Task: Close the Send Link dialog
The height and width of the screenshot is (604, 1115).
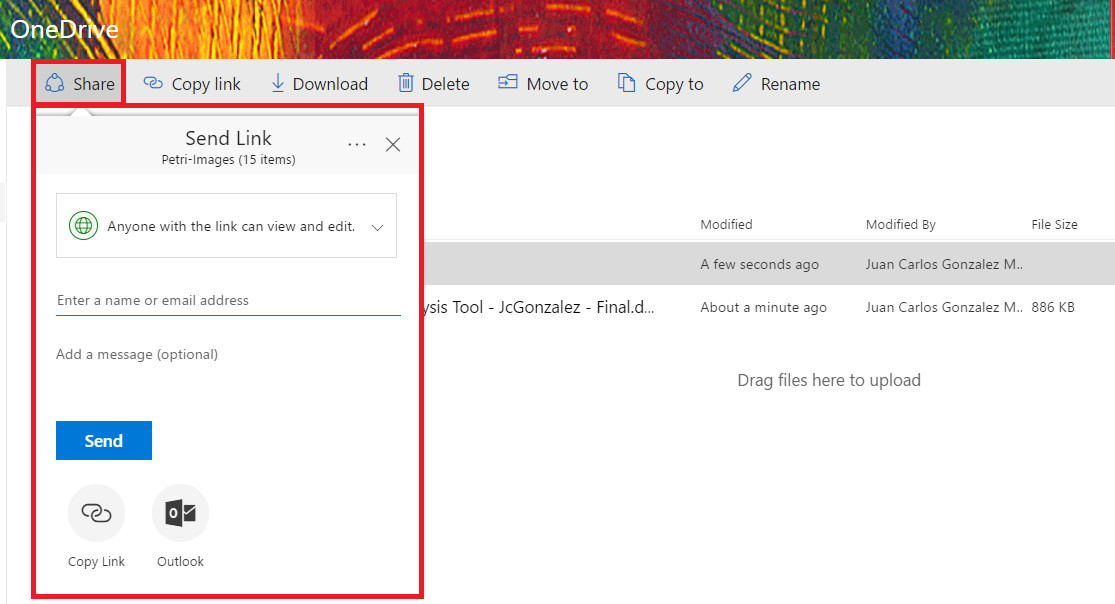Action: (x=392, y=144)
